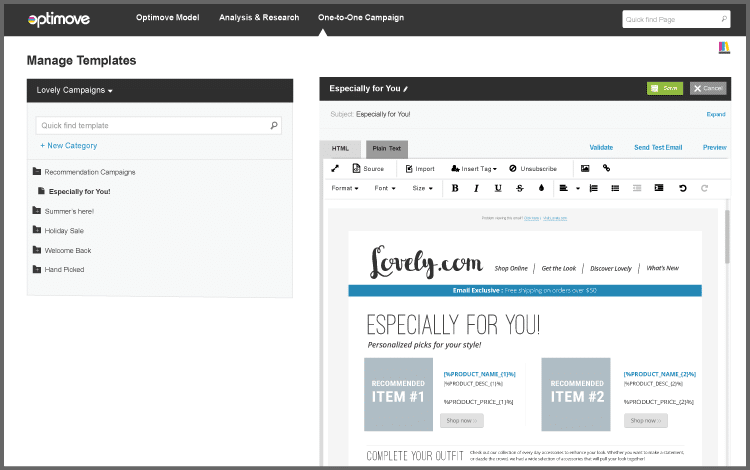The image size is (750, 470).
Task: Open the Optimove Model menu
Action: pyautogui.click(x=167, y=18)
